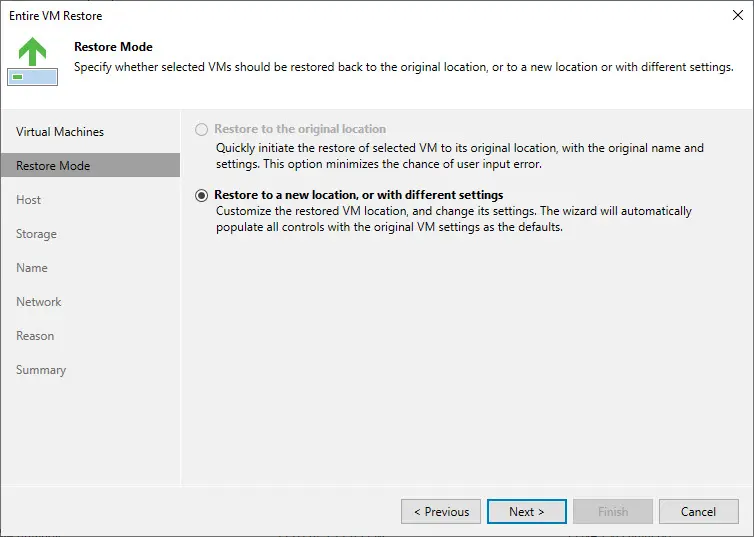Click the 'Restore to the original location' label
The height and width of the screenshot is (537, 754).
(300, 129)
